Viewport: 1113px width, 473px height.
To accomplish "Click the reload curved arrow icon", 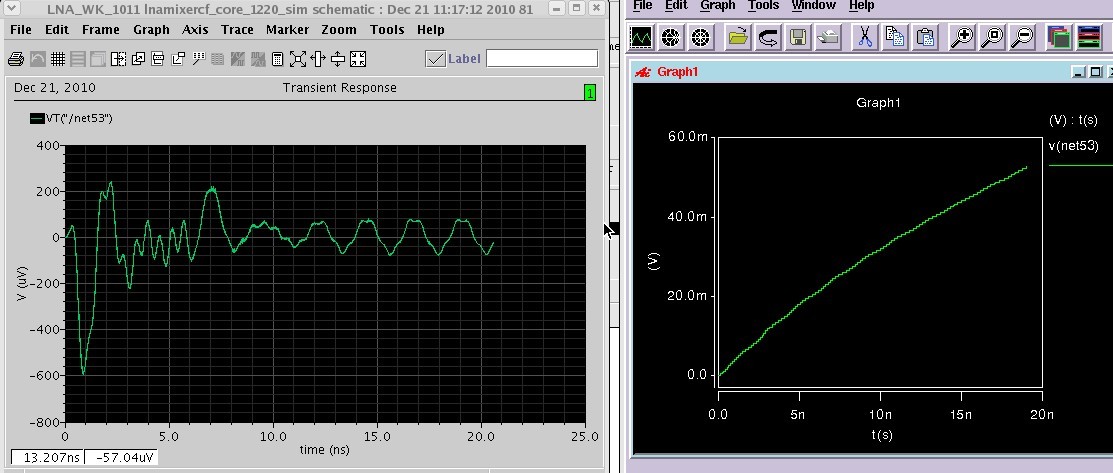I will [768, 37].
